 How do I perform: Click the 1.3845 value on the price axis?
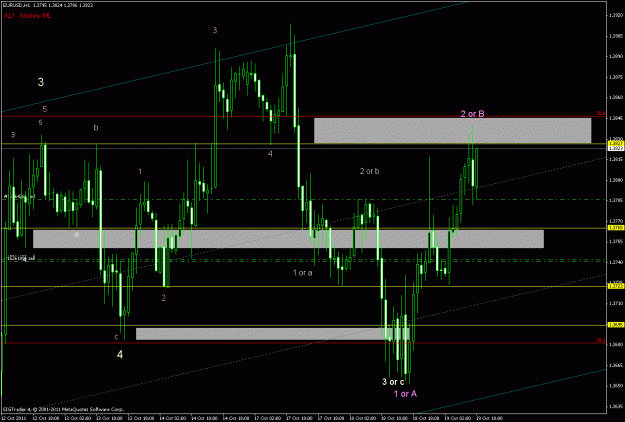coord(616,118)
